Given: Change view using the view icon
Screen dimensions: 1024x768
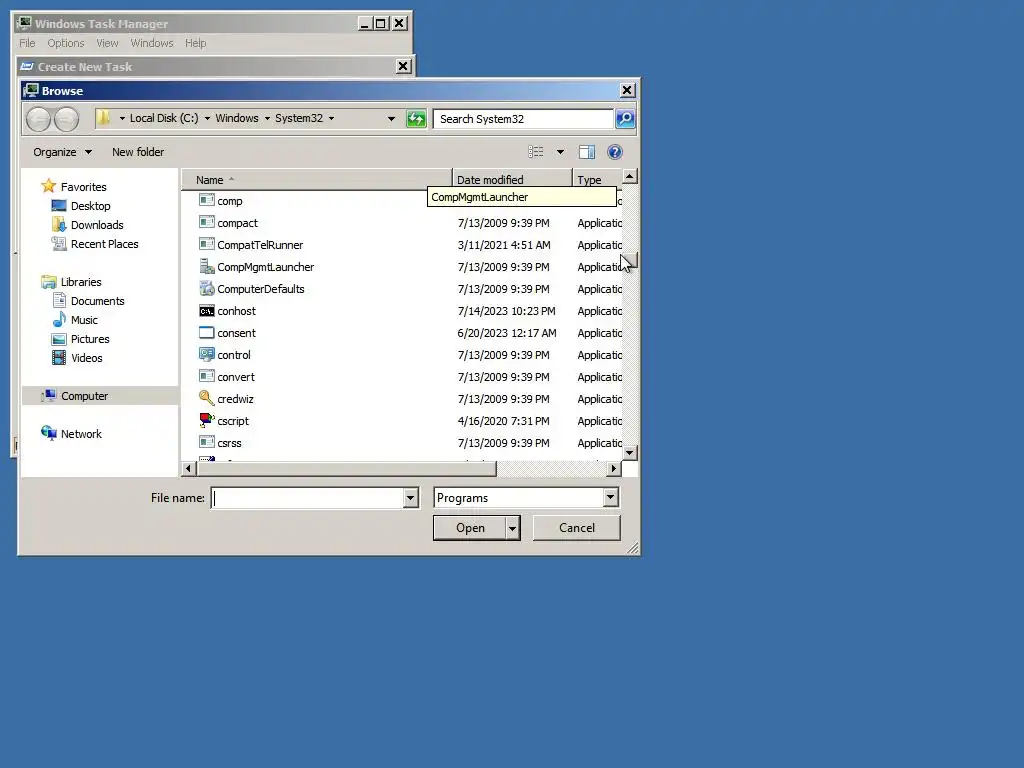Looking at the screenshot, I should pos(536,152).
